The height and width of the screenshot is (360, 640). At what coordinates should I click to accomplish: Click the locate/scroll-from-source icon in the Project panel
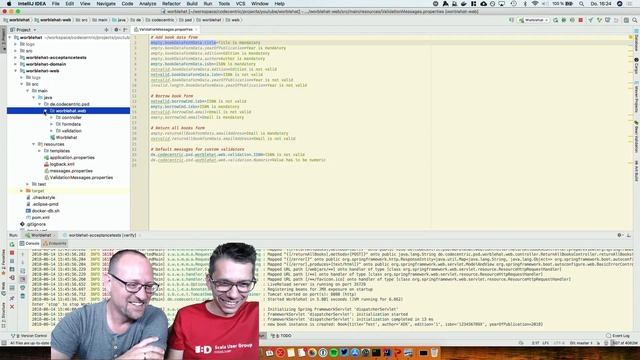pyautogui.click(x=107, y=30)
